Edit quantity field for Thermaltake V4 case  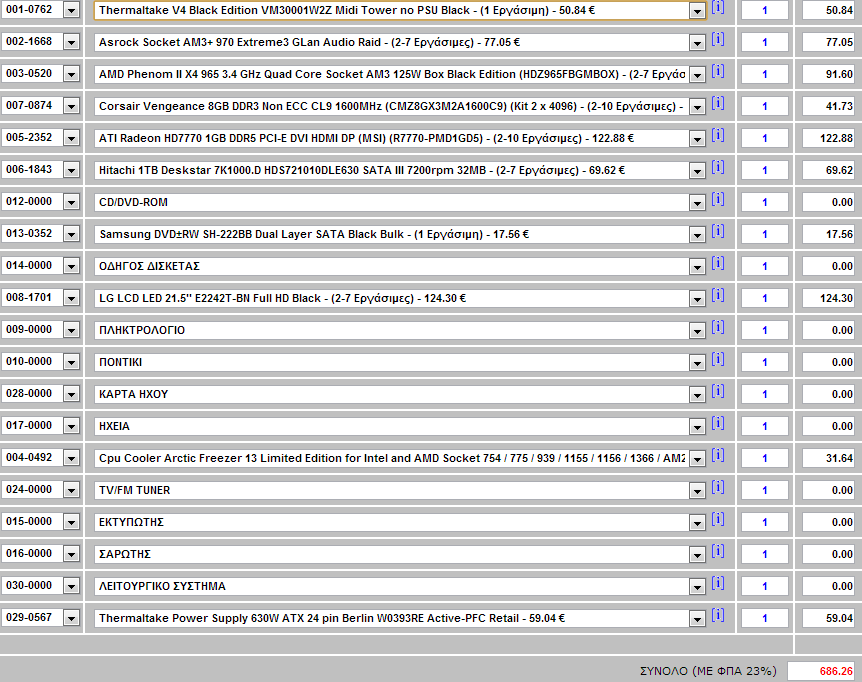point(765,10)
